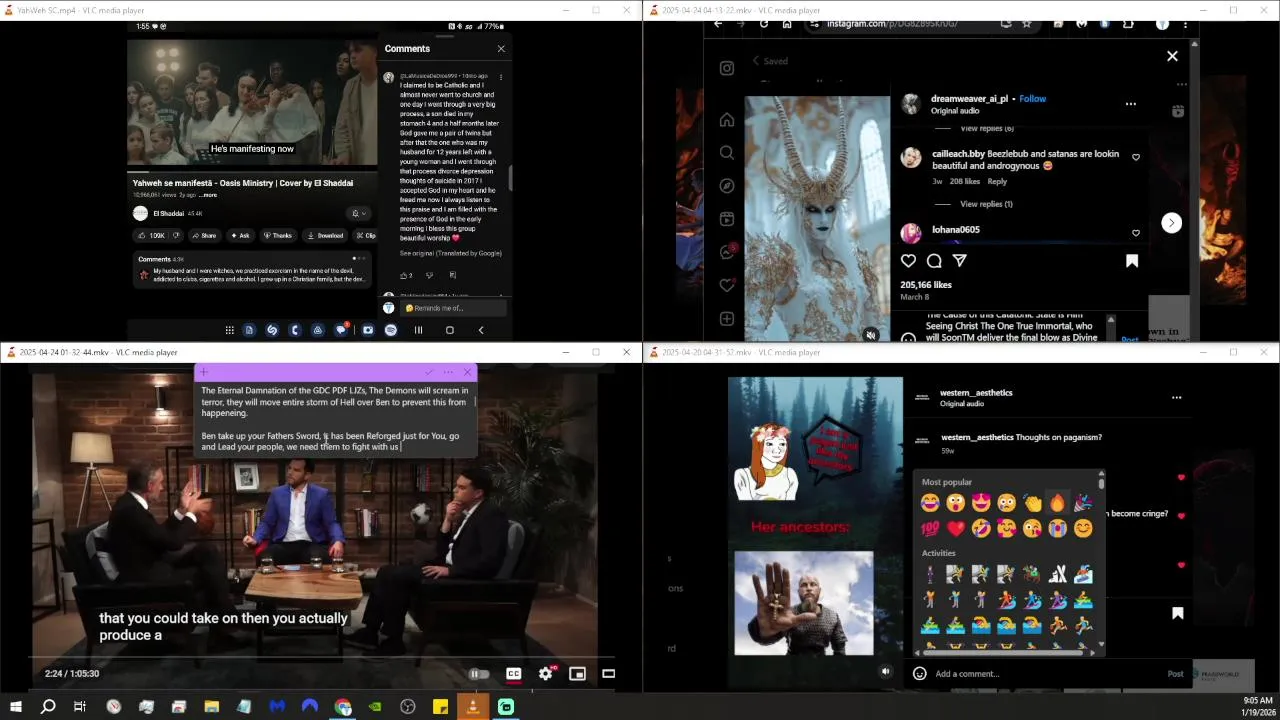Image resolution: width=1280 pixels, height=720 pixels.
Task: Open Windows Start menu
Action: coord(15,707)
